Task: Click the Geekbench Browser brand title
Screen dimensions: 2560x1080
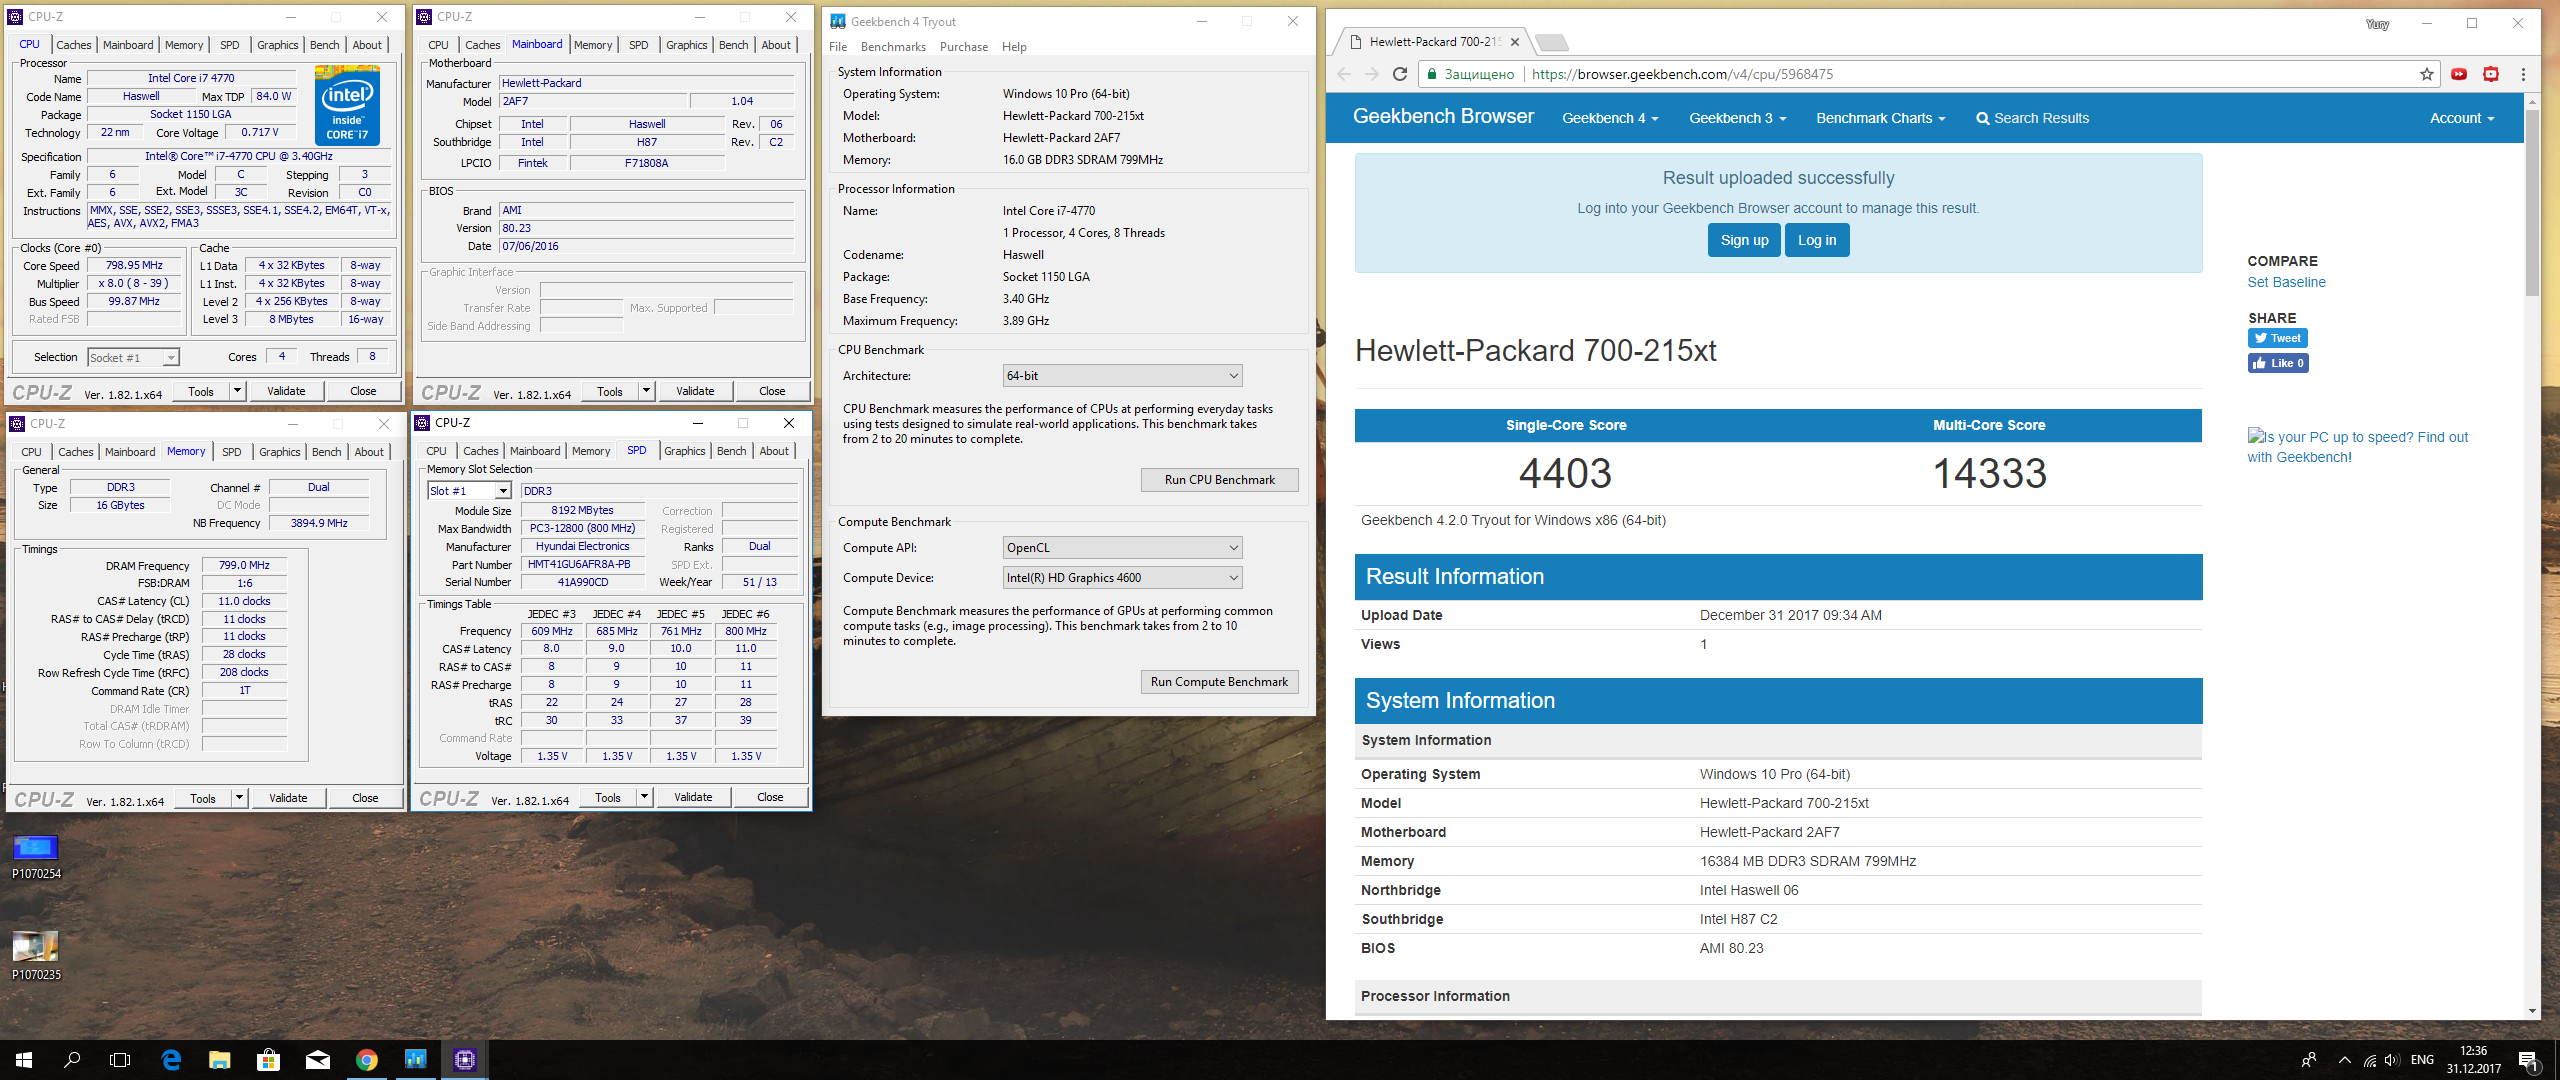Action: pyautogui.click(x=1443, y=117)
